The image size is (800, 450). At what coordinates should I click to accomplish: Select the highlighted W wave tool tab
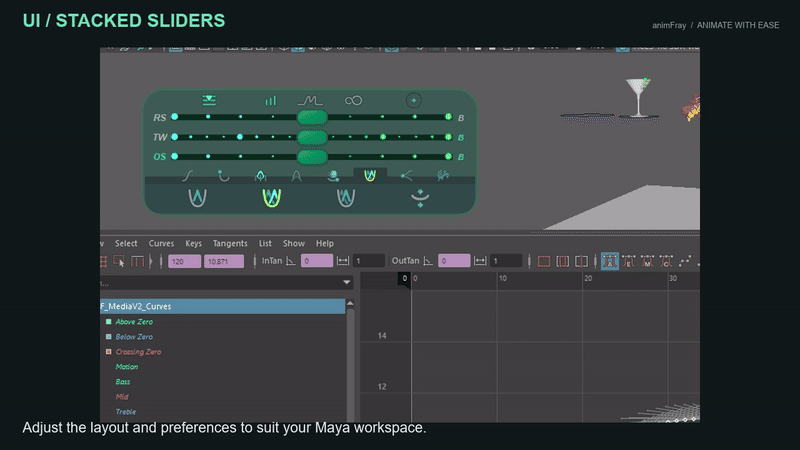coord(370,176)
